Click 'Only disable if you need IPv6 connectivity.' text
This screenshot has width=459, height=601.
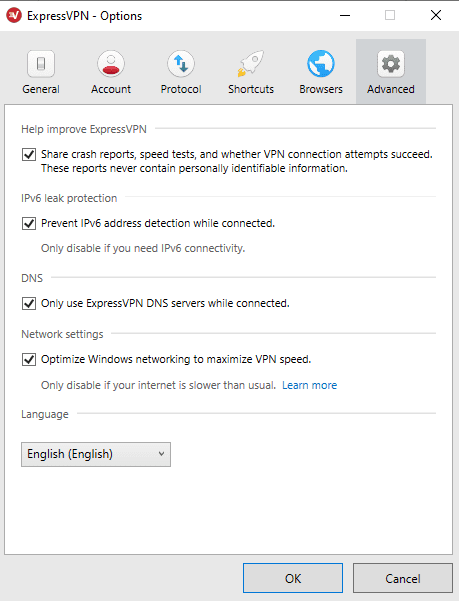point(143,248)
